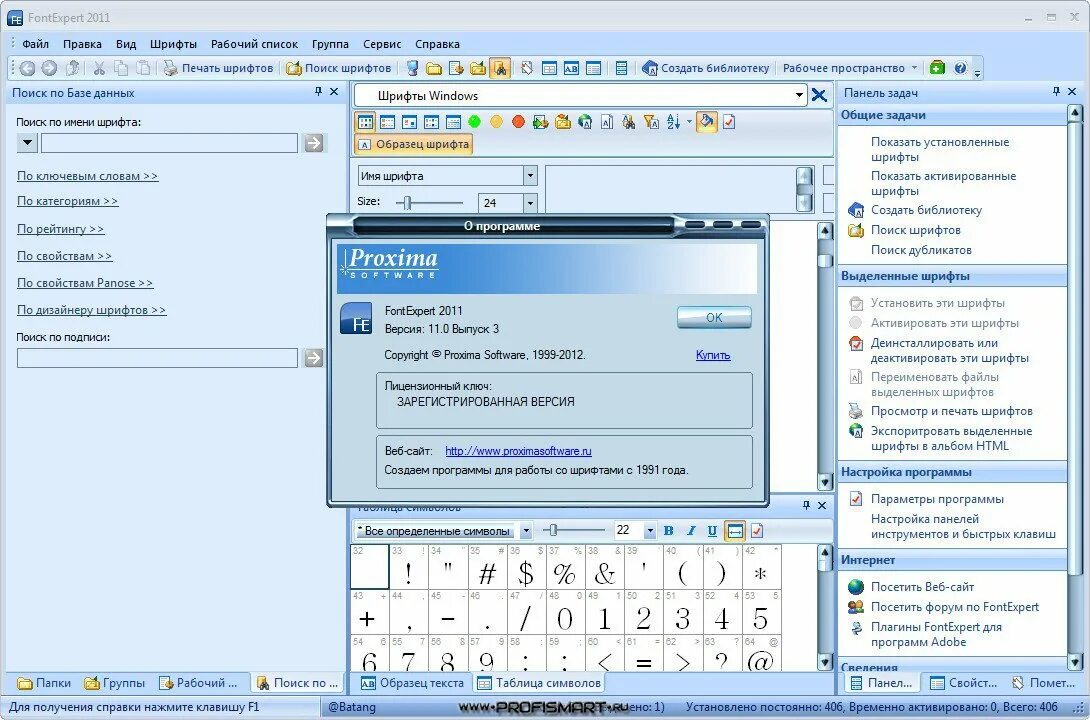Open the Сервис menu

[x=382, y=44]
